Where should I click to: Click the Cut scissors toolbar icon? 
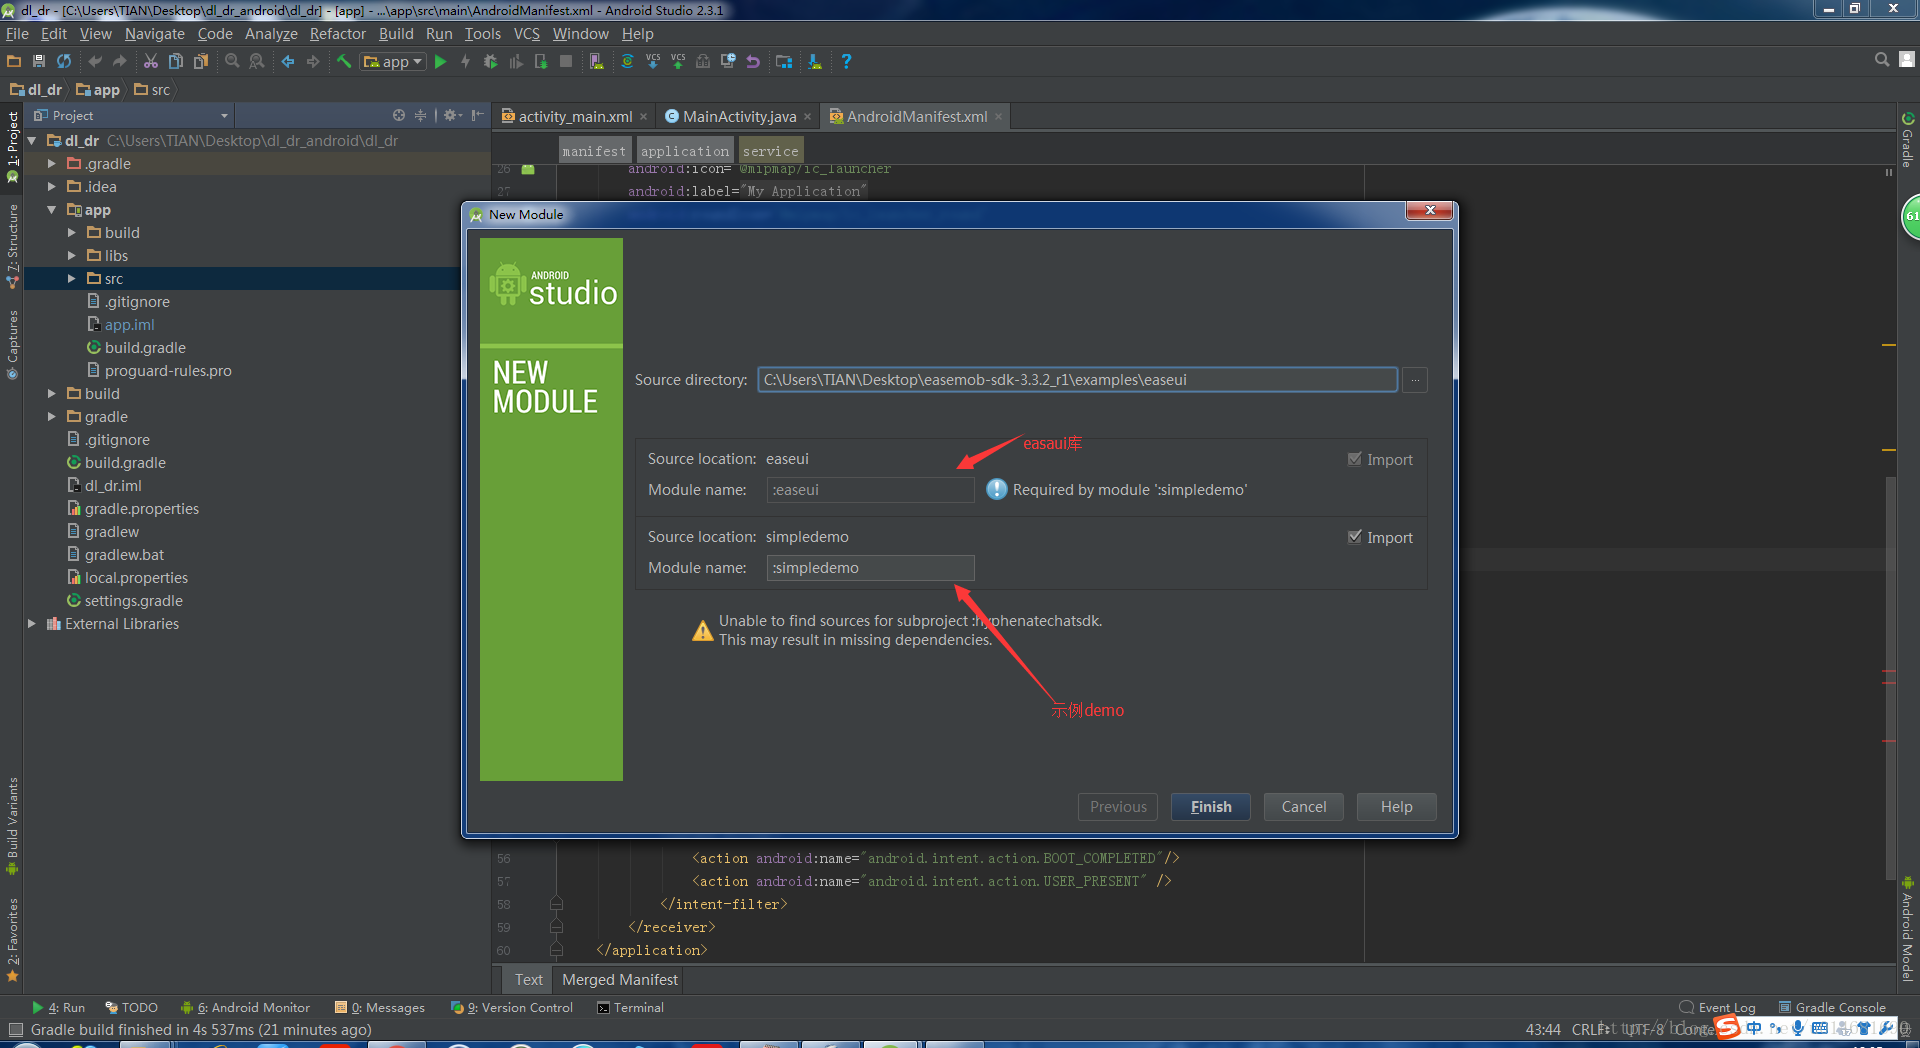click(151, 61)
